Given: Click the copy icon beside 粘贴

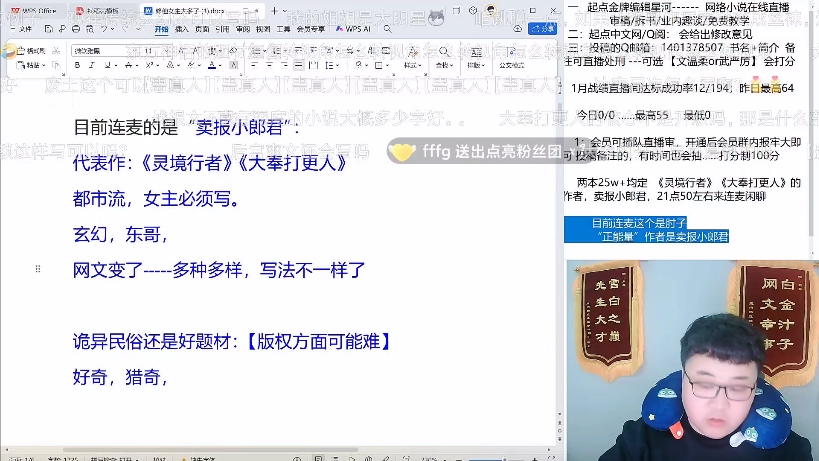Looking at the screenshot, I should point(56,65).
